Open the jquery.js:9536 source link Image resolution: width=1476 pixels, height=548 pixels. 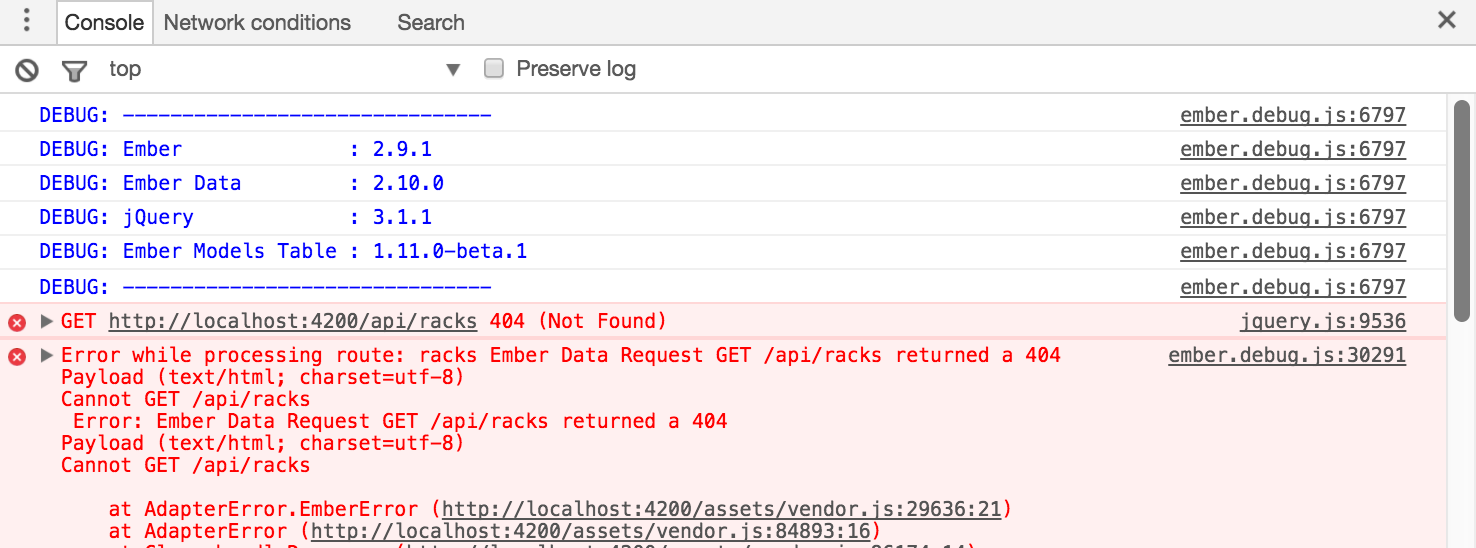pyautogui.click(x=1322, y=321)
